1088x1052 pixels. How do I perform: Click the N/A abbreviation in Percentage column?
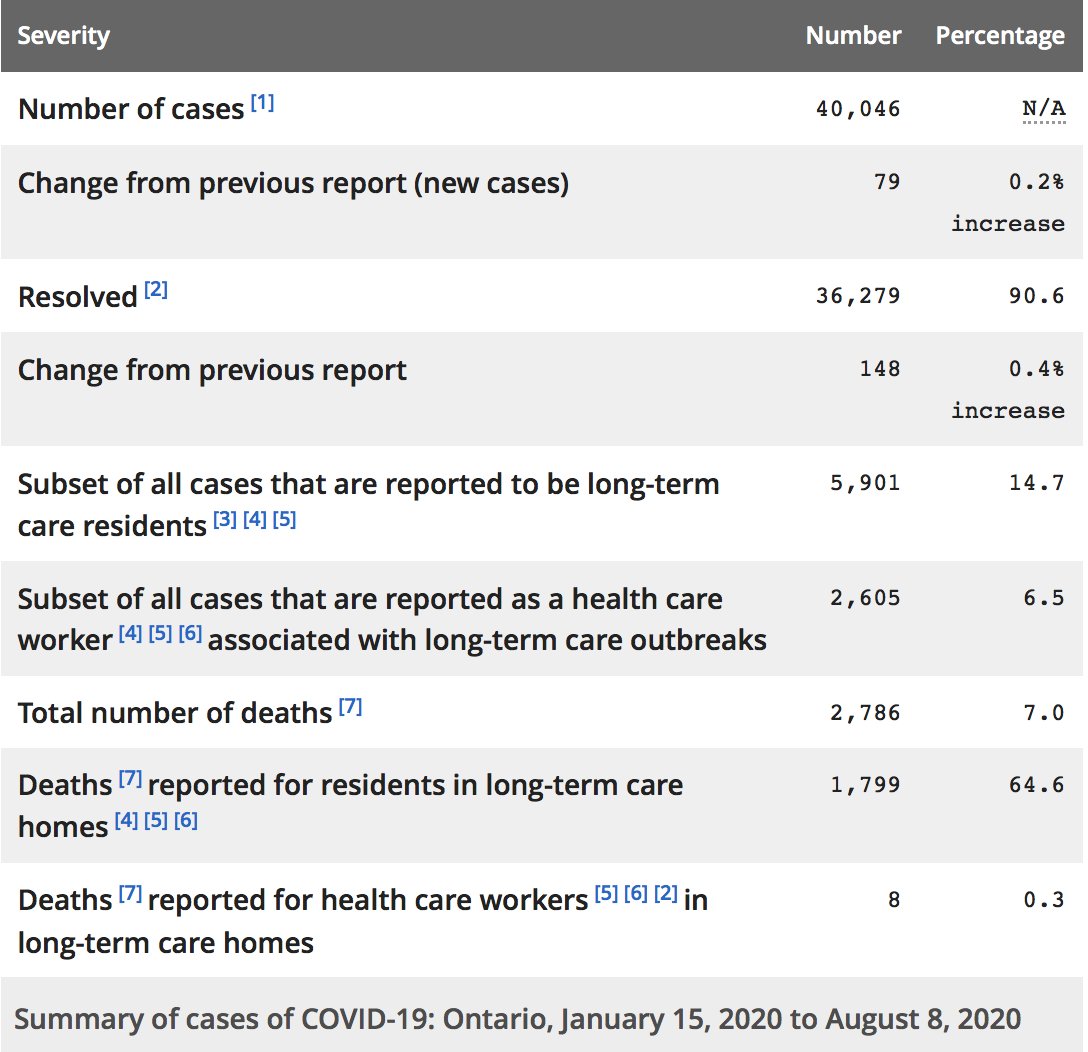1044,109
